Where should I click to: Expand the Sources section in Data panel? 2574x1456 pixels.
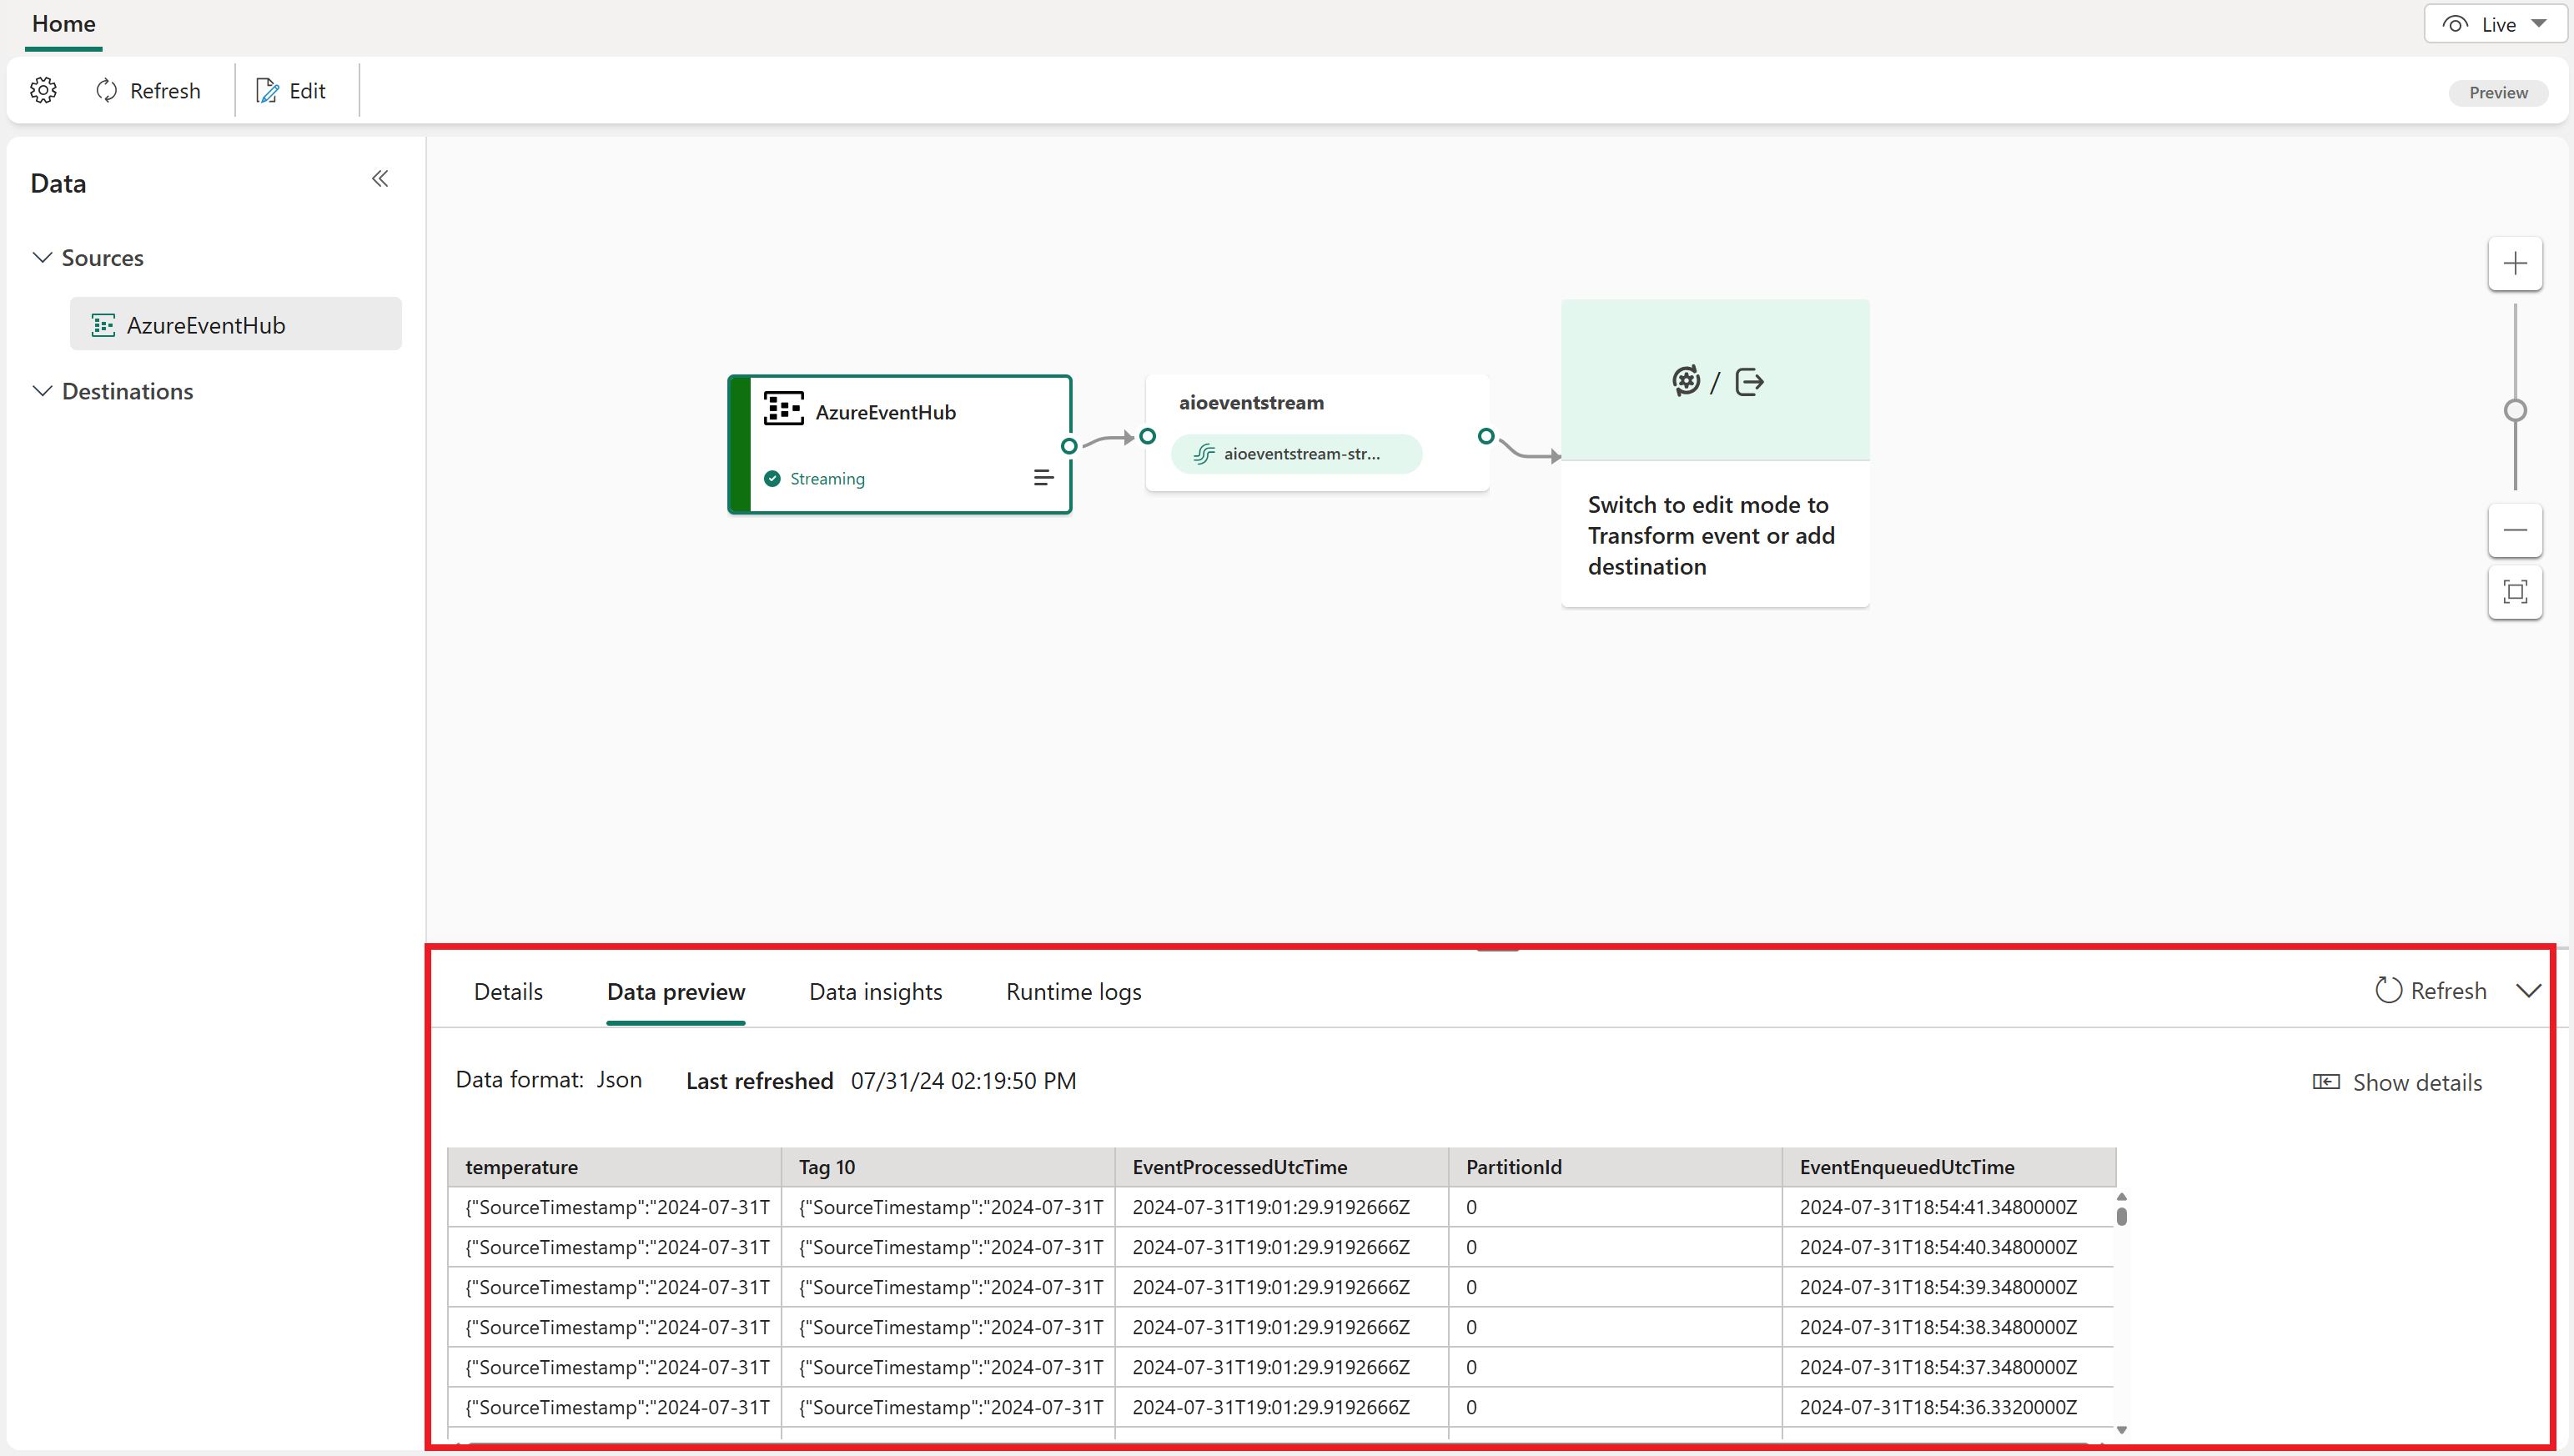[44, 258]
